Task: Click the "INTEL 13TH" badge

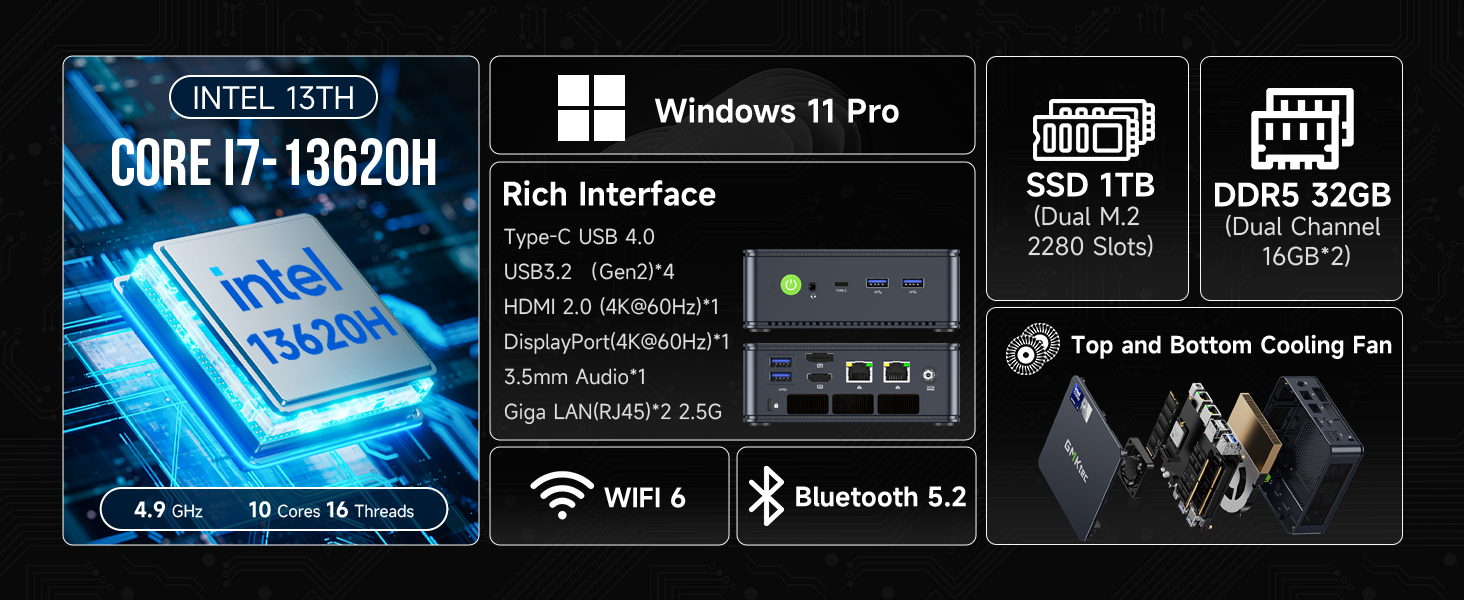Action: pyautogui.click(x=272, y=98)
